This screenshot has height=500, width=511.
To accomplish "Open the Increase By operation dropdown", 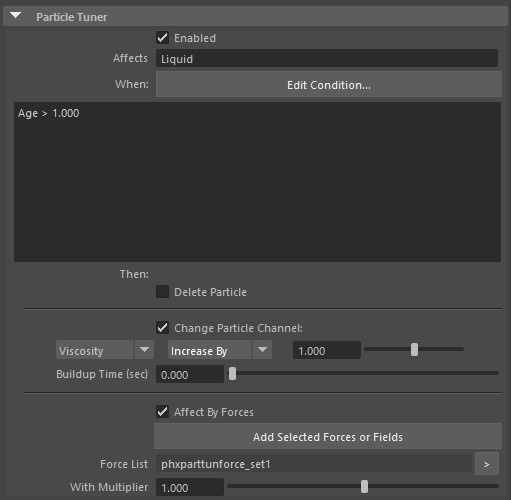I will point(220,350).
